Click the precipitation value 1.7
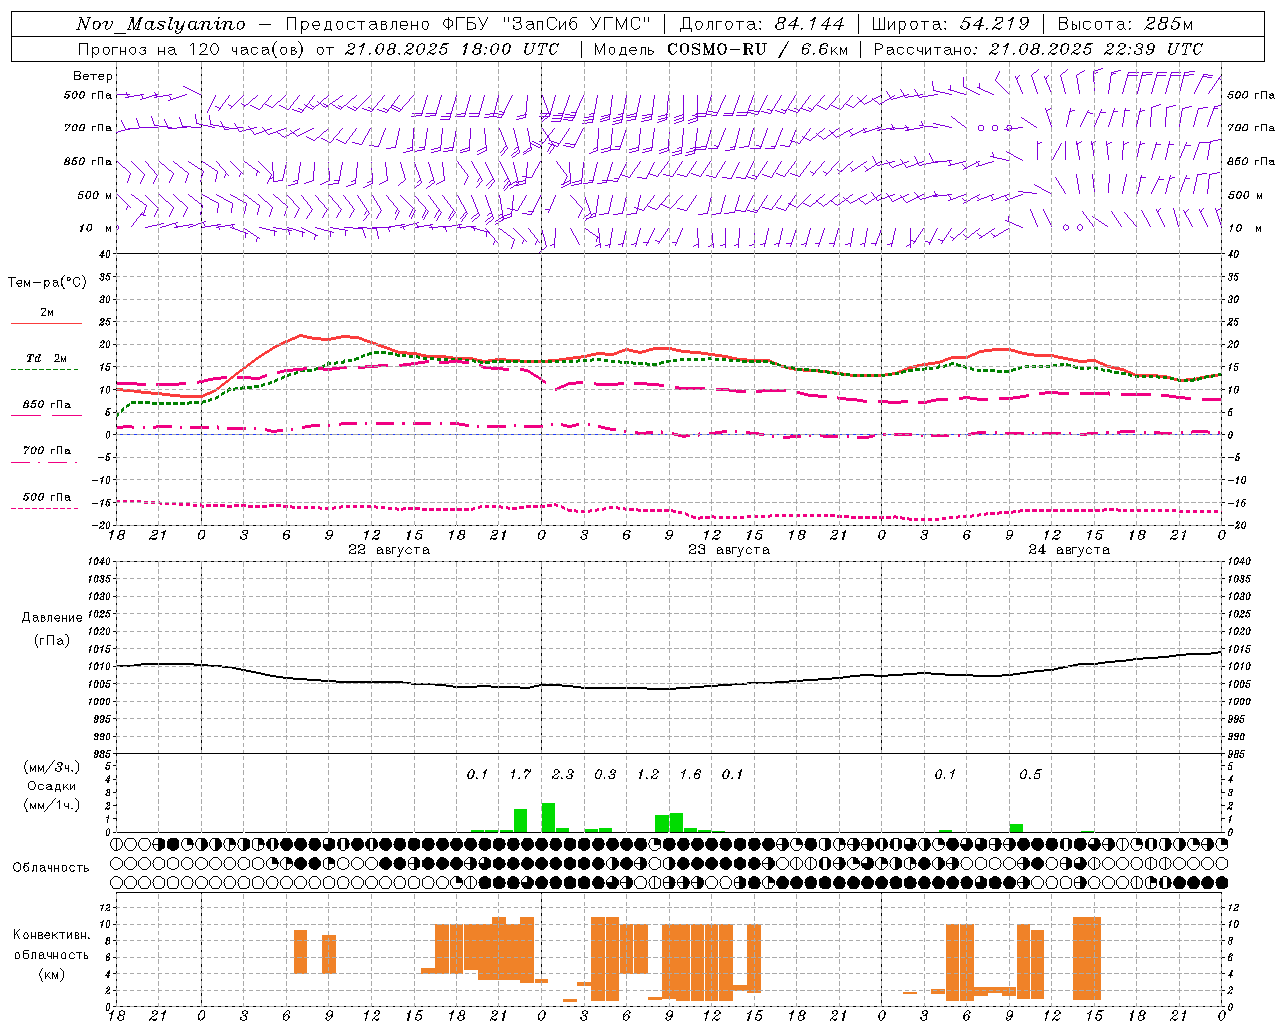The width and height of the screenshot is (1280, 1024). click(520, 775)
